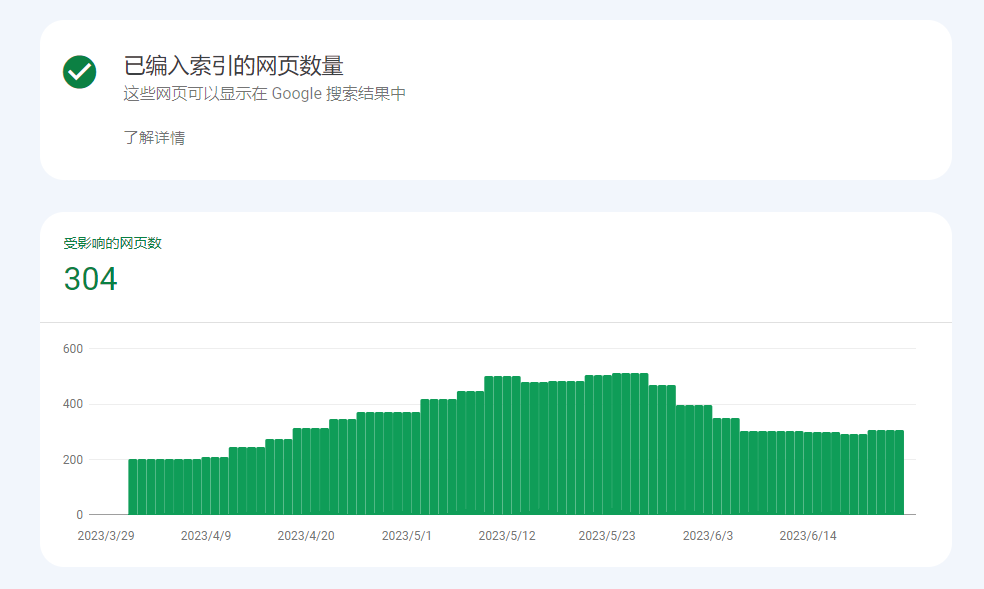Image resolution: width=984 pixels, height=589 pixels.
Task: Click the rightmost green bar in chart
Action: (899, 472)
